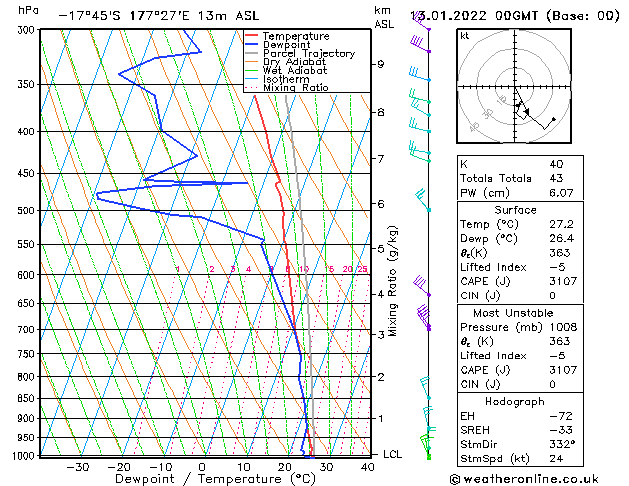Click the hPa unit label

point(28,11)
